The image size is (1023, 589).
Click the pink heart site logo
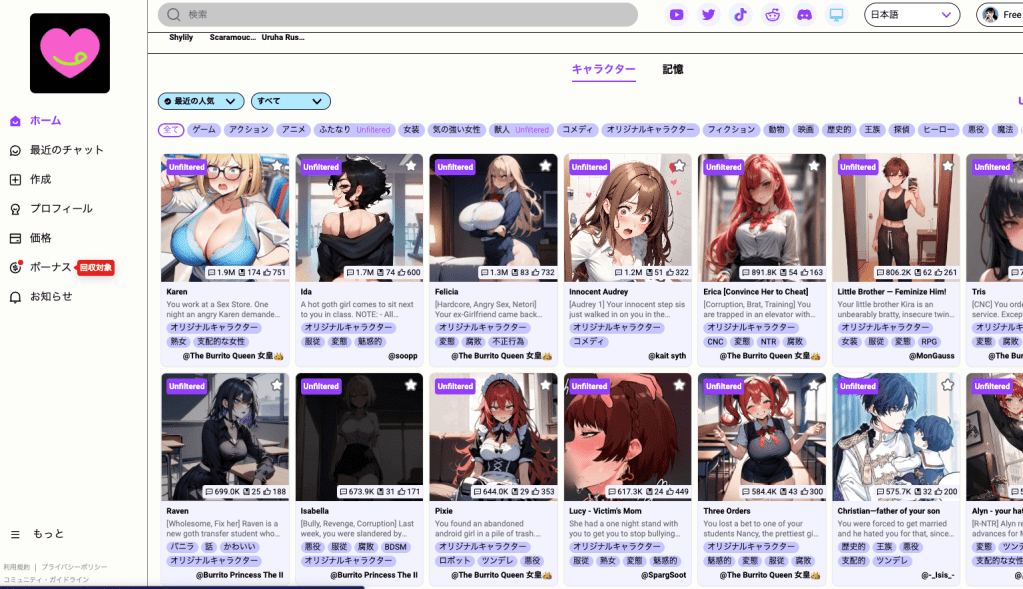point(70,53)
